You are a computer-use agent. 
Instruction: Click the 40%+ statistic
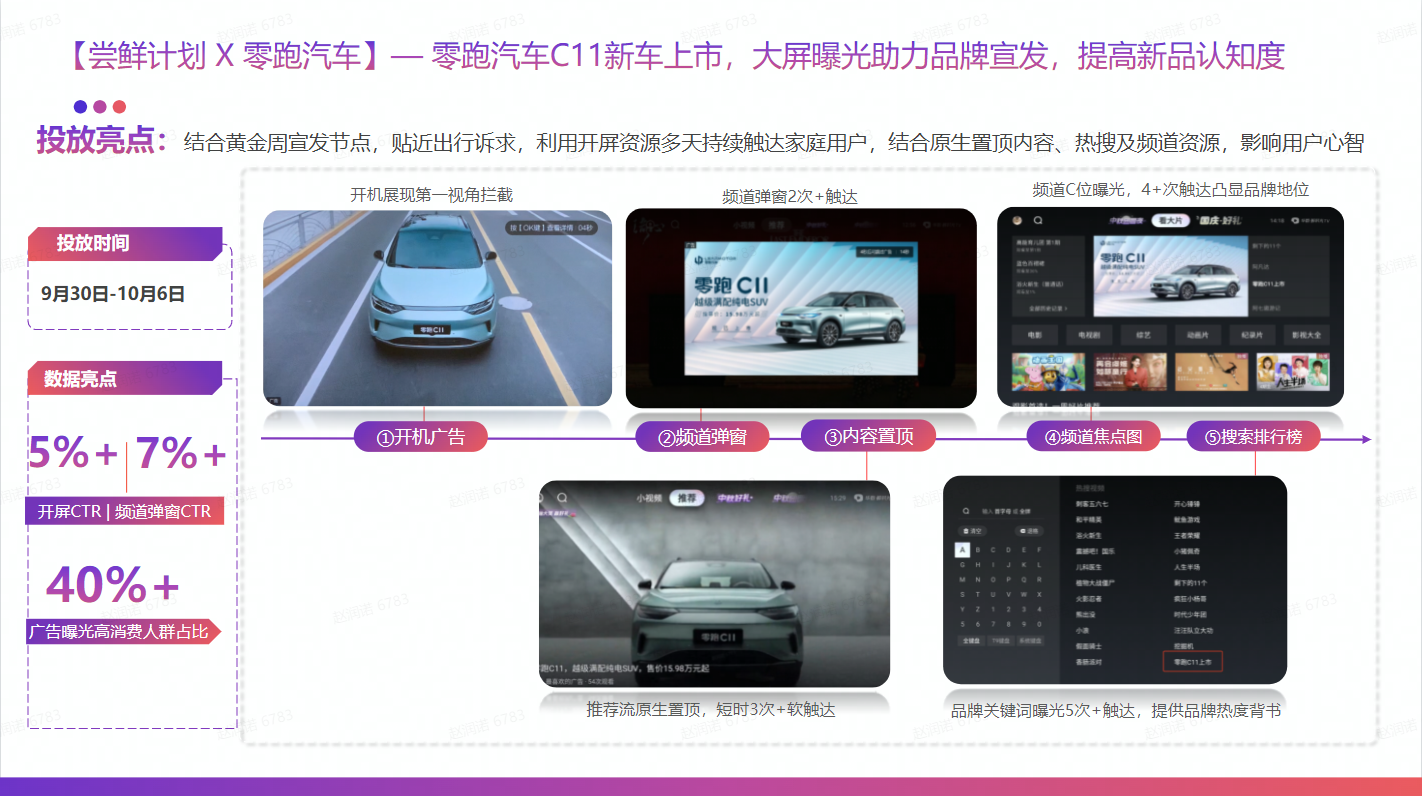pyautogui.click(x=113, y=585)
